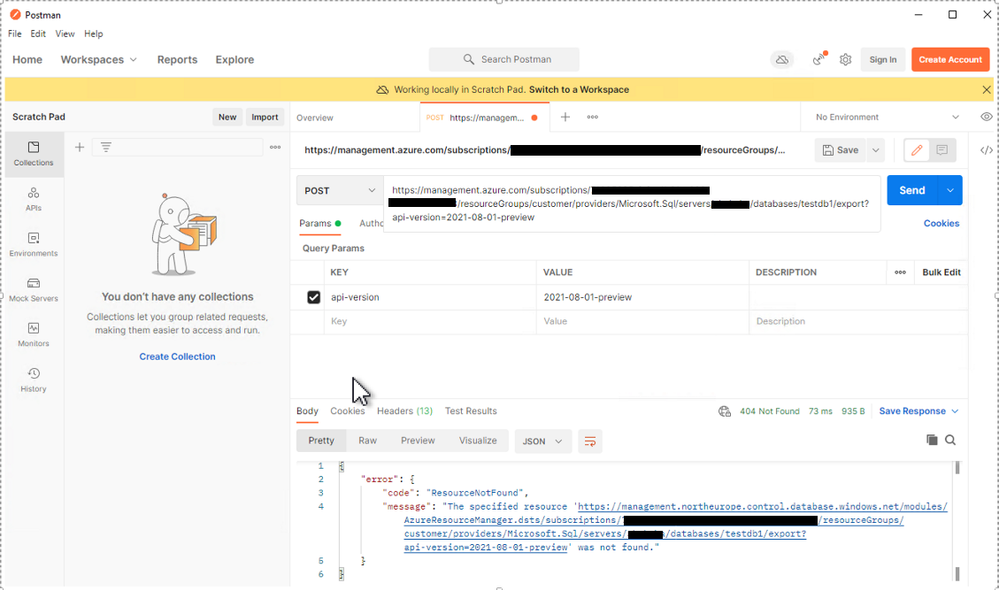999x590 pixels.
Task: Select the Preview response view
Action: tap(418, 441)
